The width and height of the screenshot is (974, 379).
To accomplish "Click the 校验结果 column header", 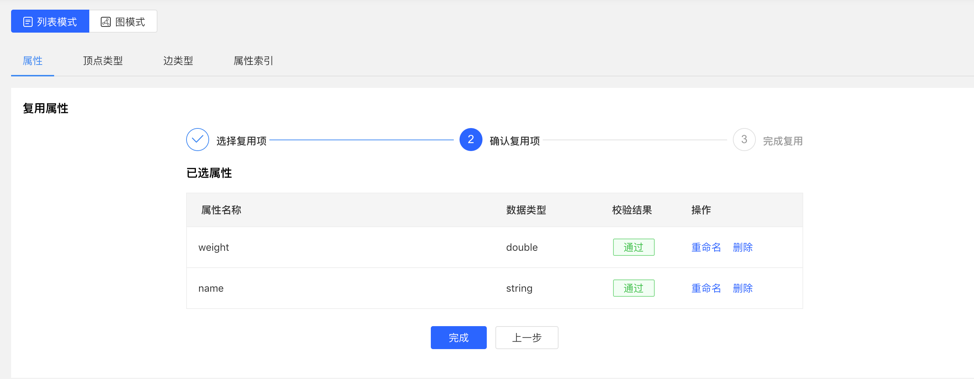I will tap(632, 210).
